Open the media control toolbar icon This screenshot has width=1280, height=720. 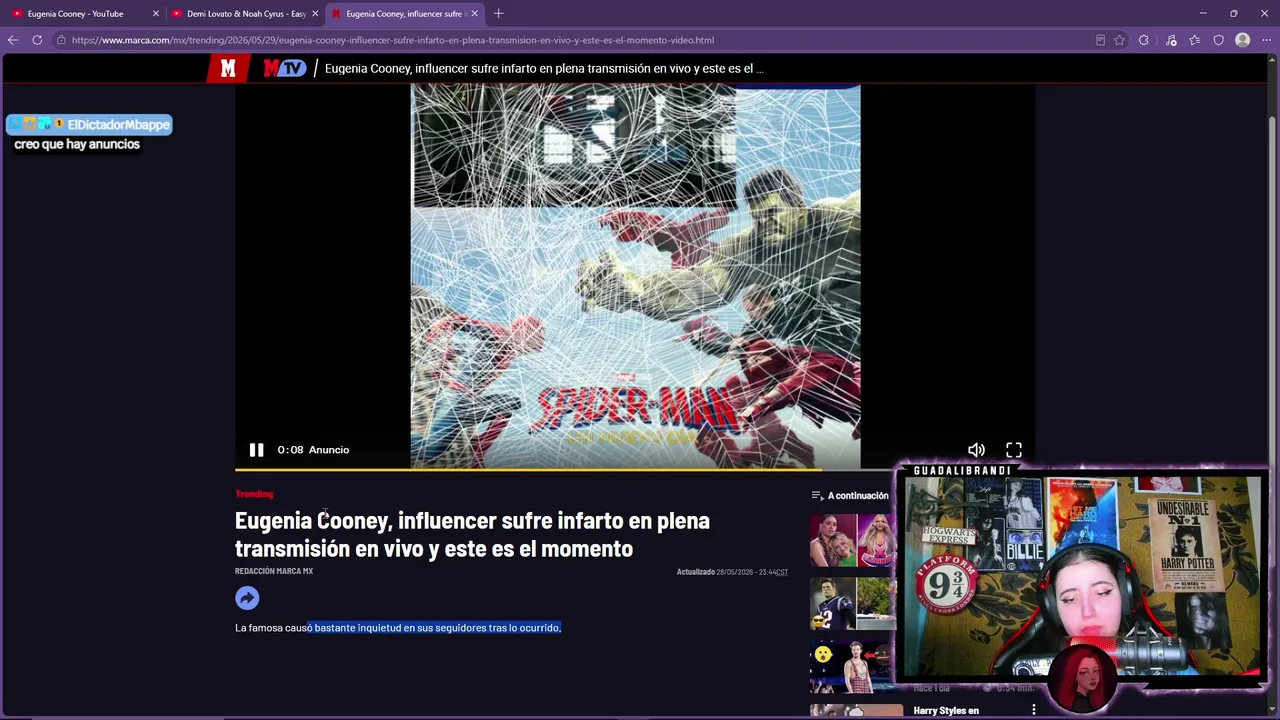click(1171, 40)
